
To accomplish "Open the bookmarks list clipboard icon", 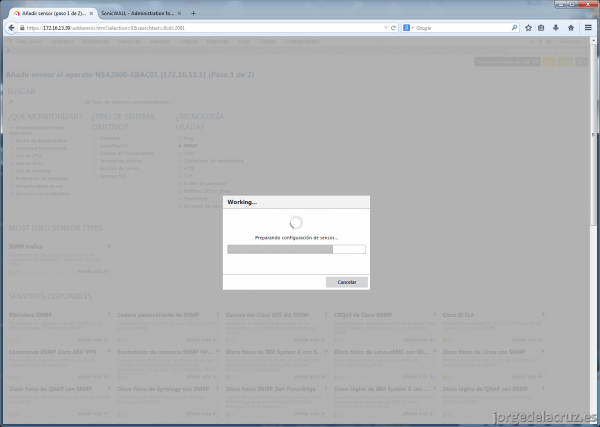I will point(541,28).
